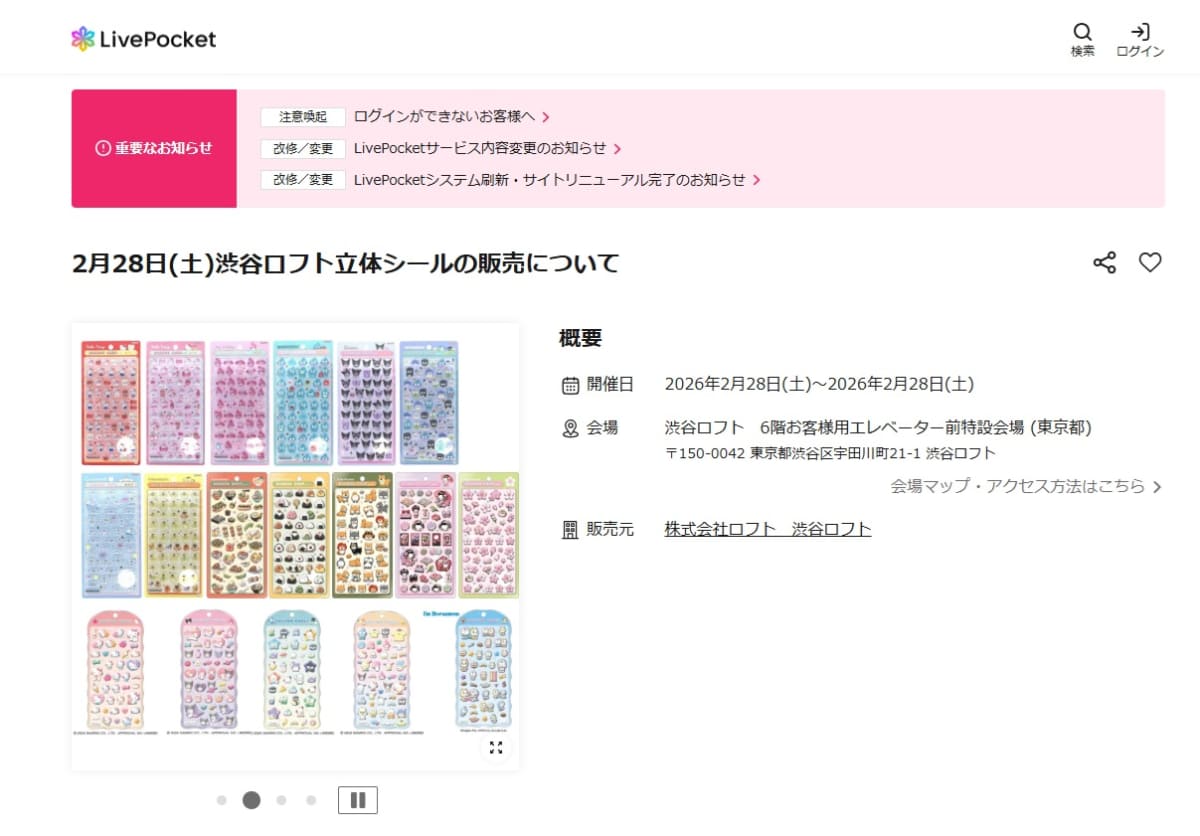Select the fourth carousel dot
The image size is (1200, 836).
click(311, 800)
